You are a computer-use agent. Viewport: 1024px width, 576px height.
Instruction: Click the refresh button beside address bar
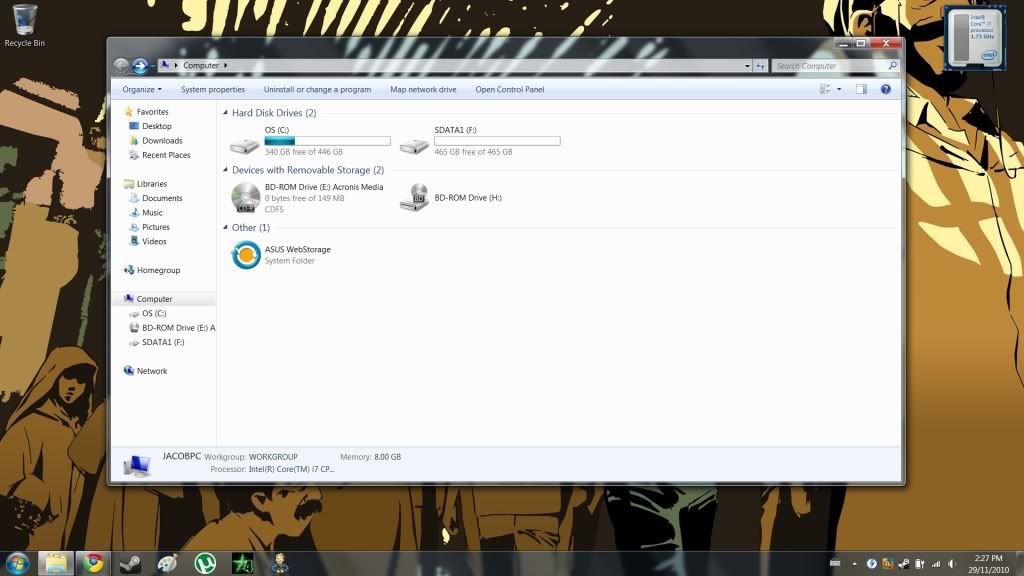(761, 66)
